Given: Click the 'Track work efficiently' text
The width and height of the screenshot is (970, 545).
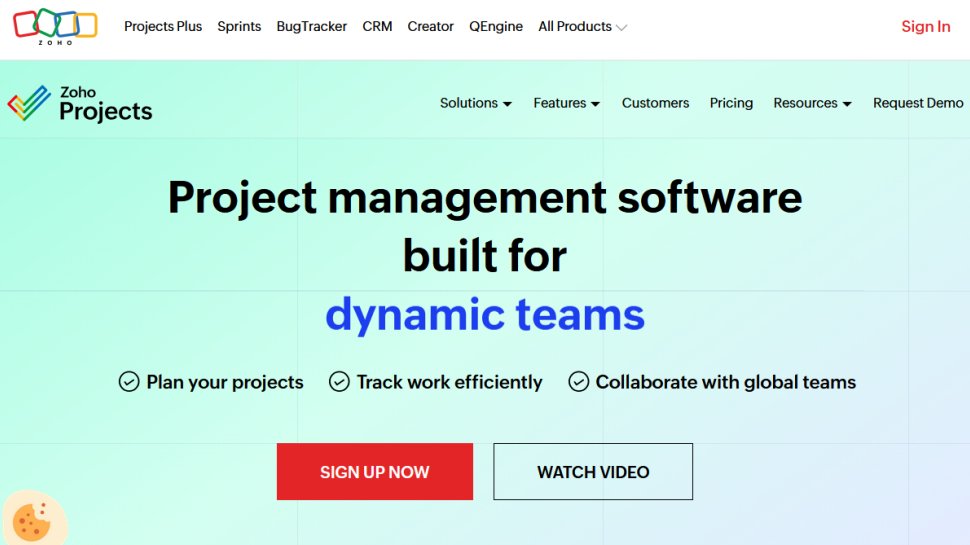Looking at the screenshot, I should pos(449,382).
